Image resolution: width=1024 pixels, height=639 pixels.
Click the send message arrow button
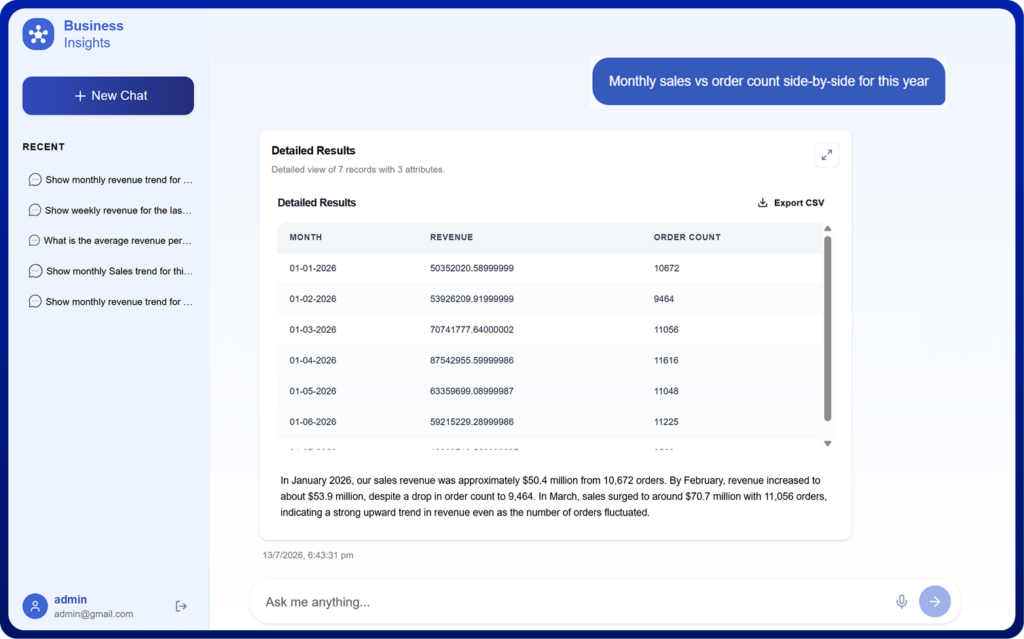pyautogui.click(x=935, y=601)
